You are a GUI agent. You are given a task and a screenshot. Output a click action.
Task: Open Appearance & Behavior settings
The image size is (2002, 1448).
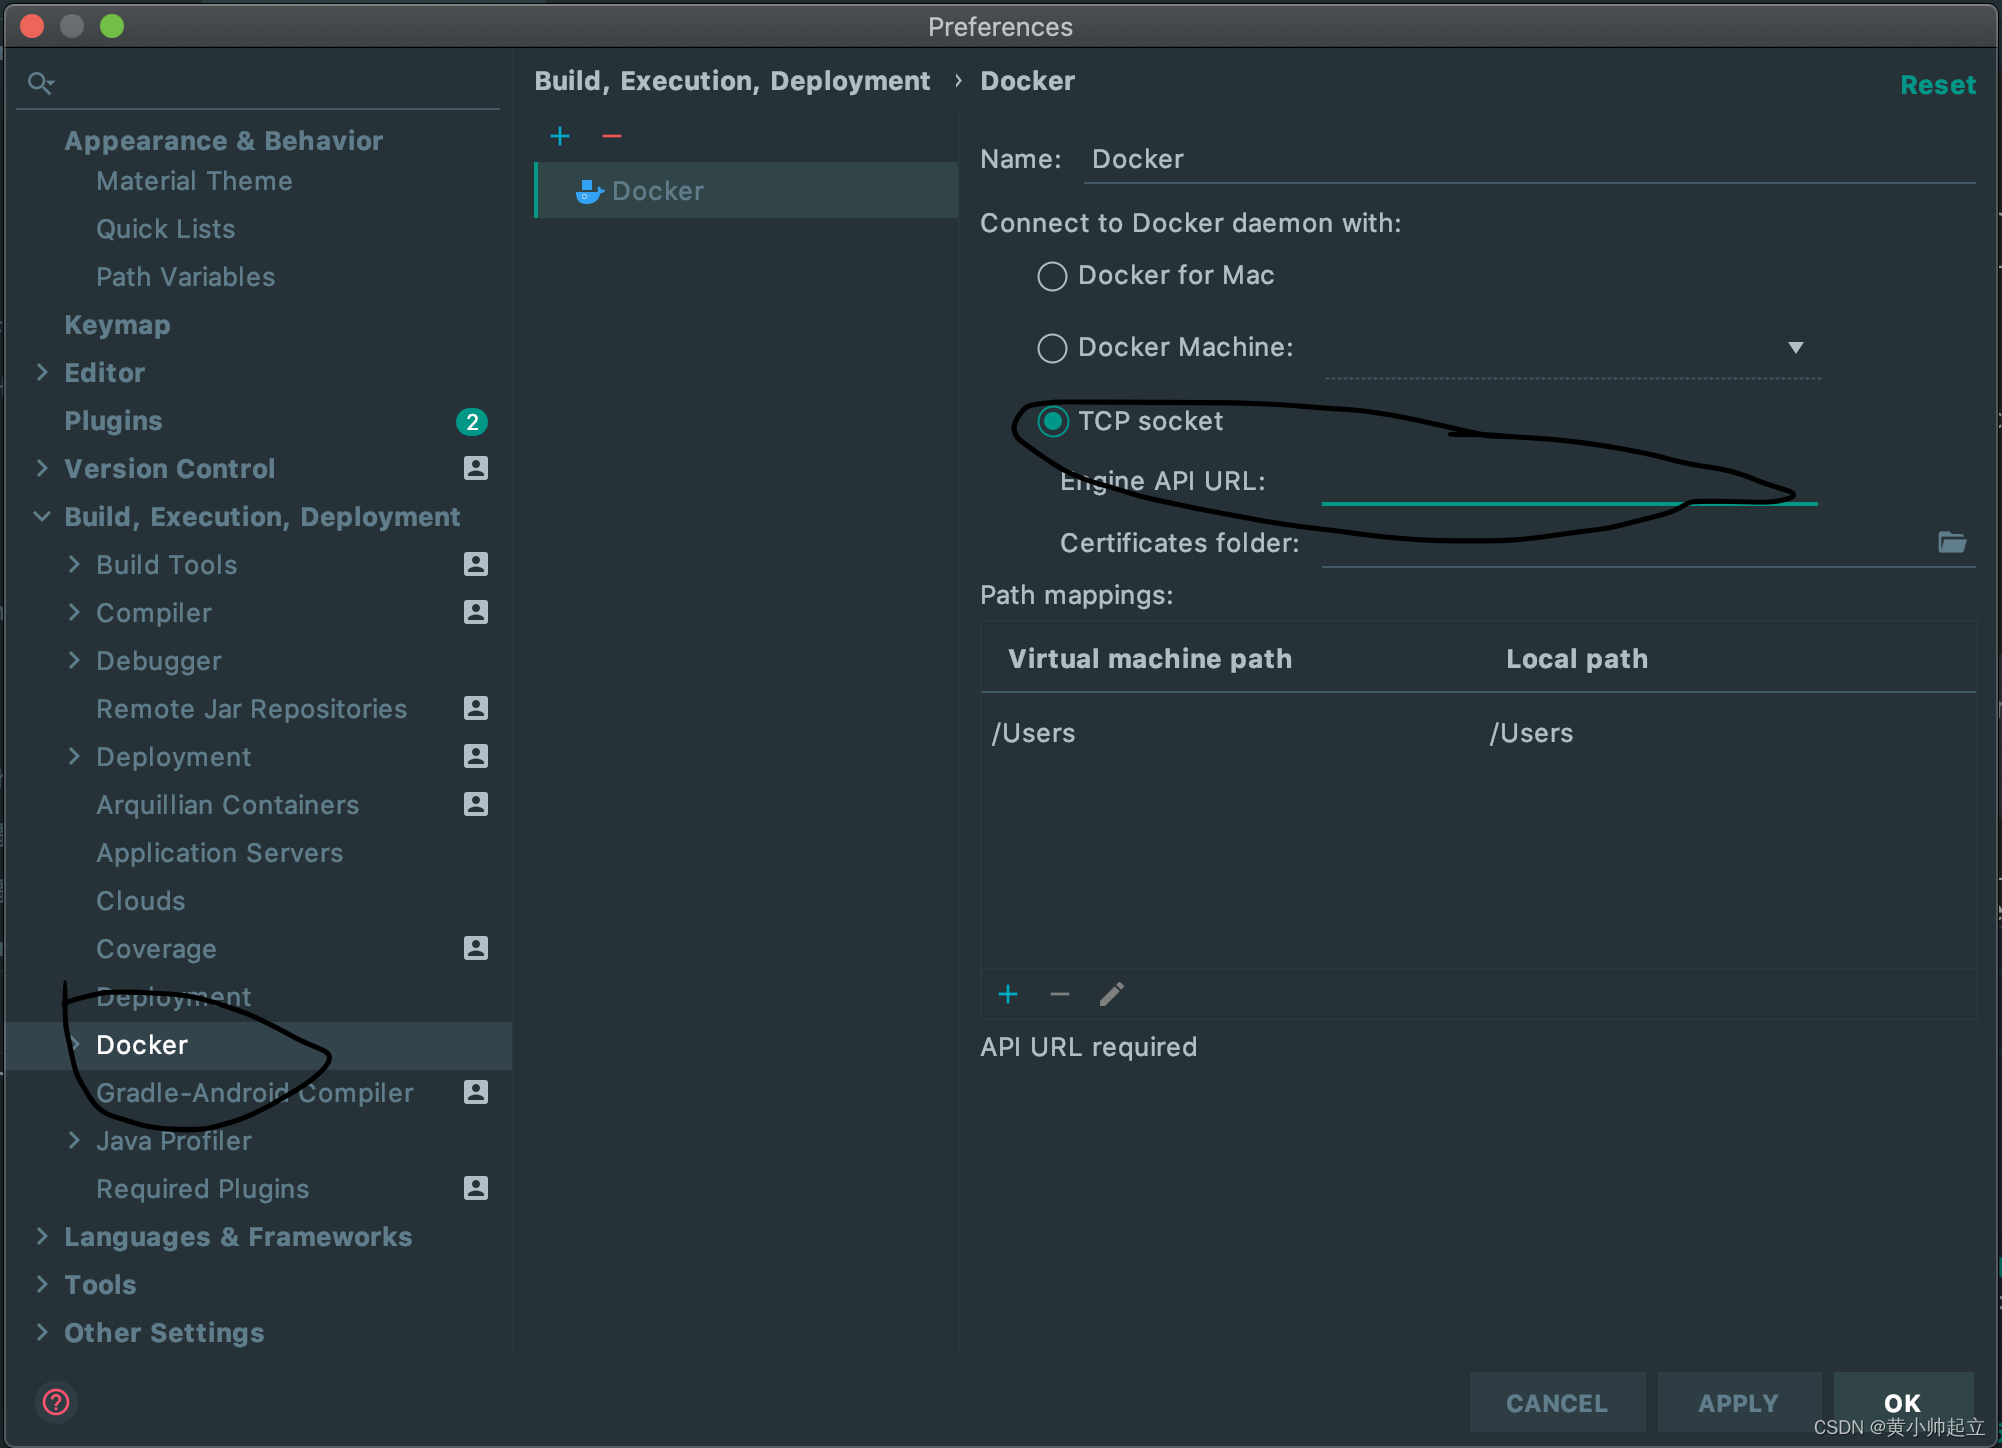click(224, 141)
